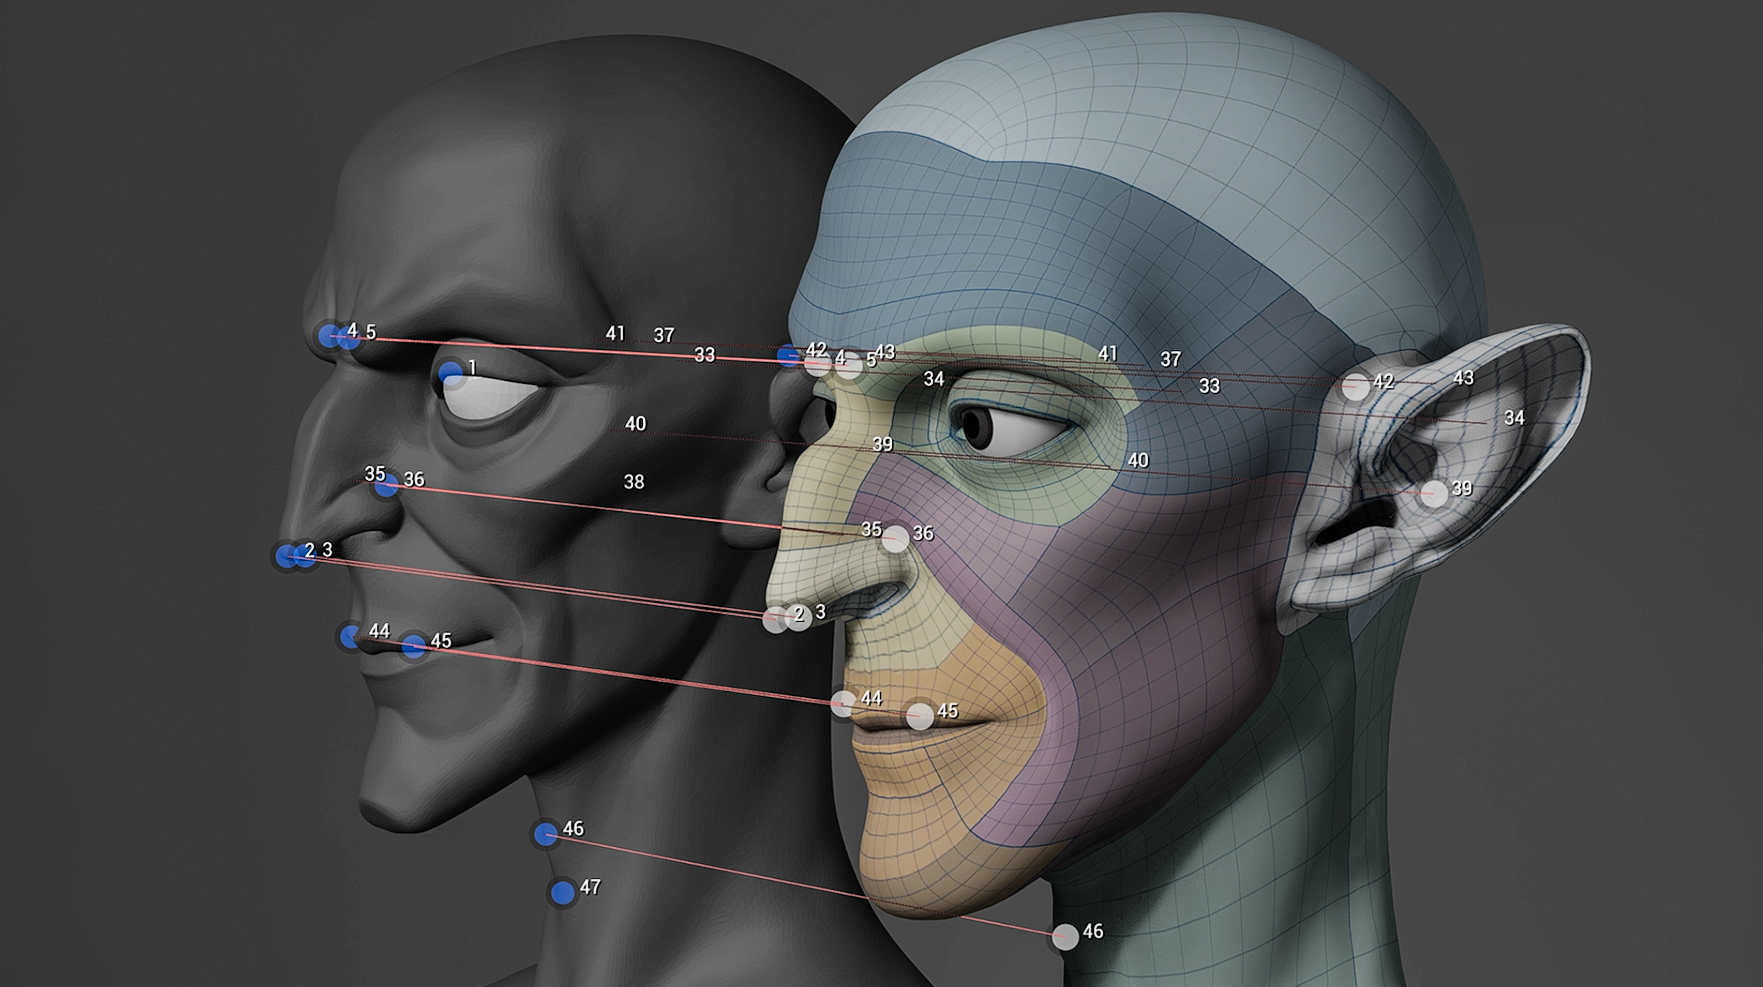
Task: Click label "34" on the ear
Action: tap(1514, 418)
